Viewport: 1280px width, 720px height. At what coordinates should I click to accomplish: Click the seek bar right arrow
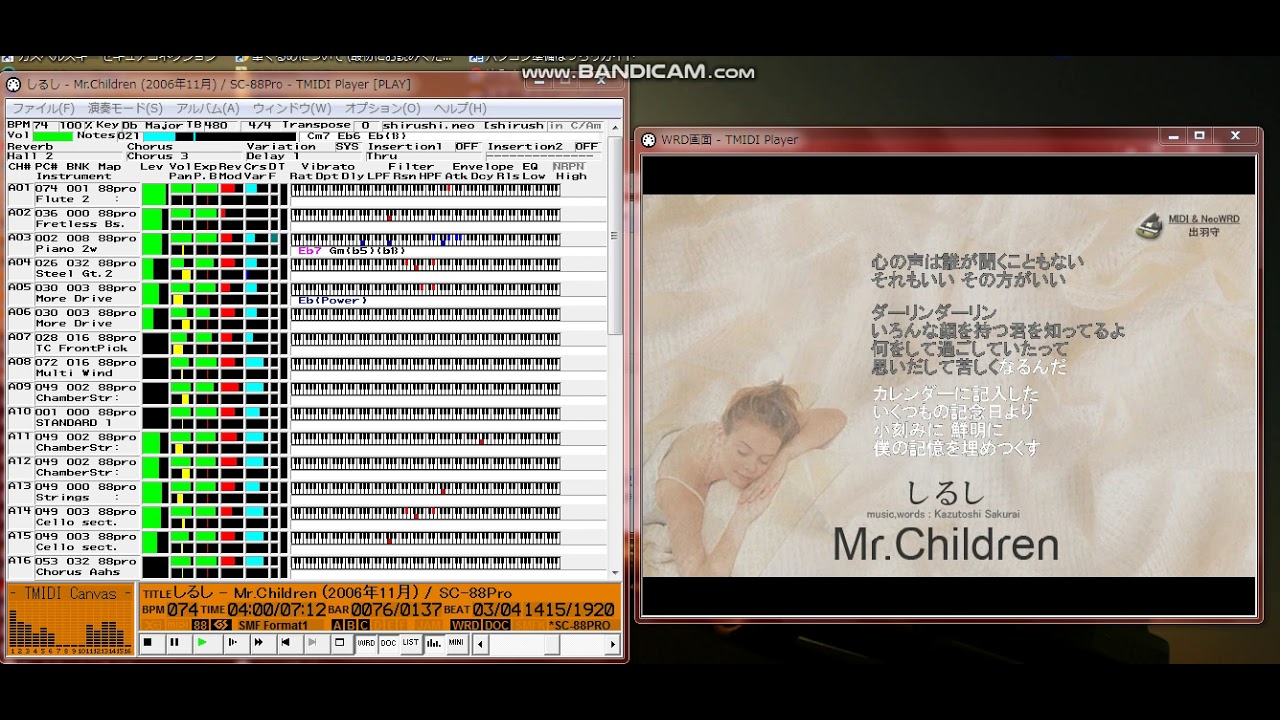click(613, 645)
